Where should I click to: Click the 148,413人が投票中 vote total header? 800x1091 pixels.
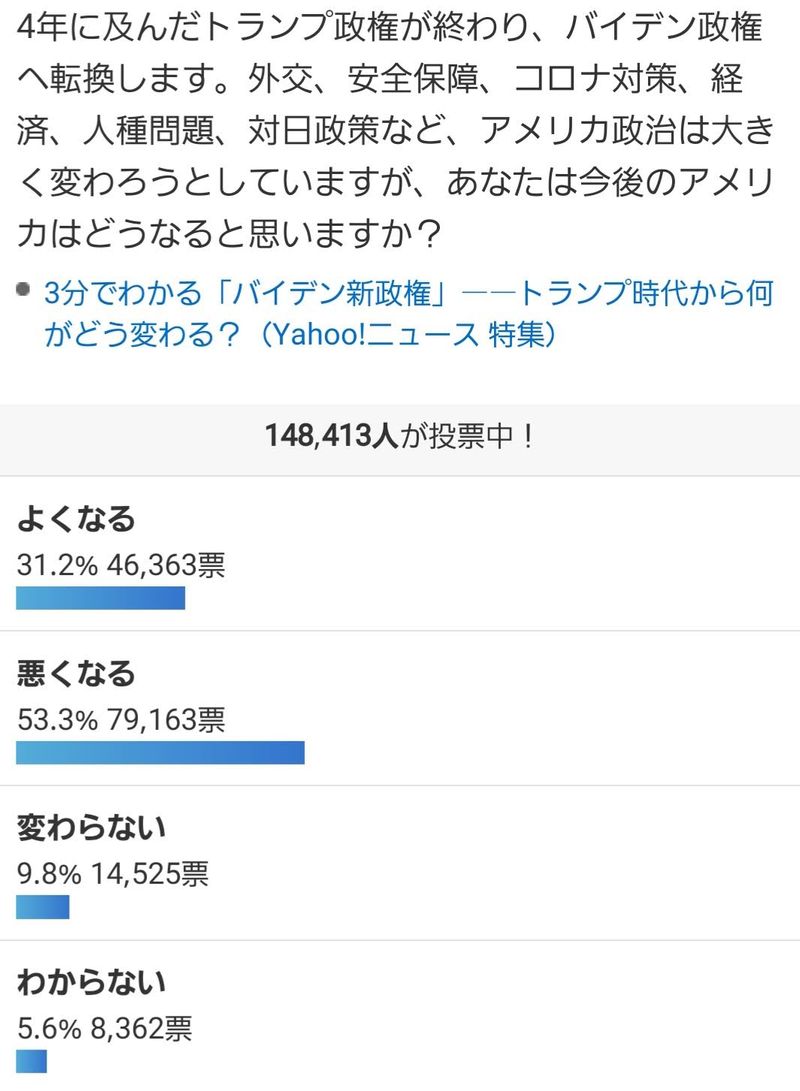tap(400, 435)
